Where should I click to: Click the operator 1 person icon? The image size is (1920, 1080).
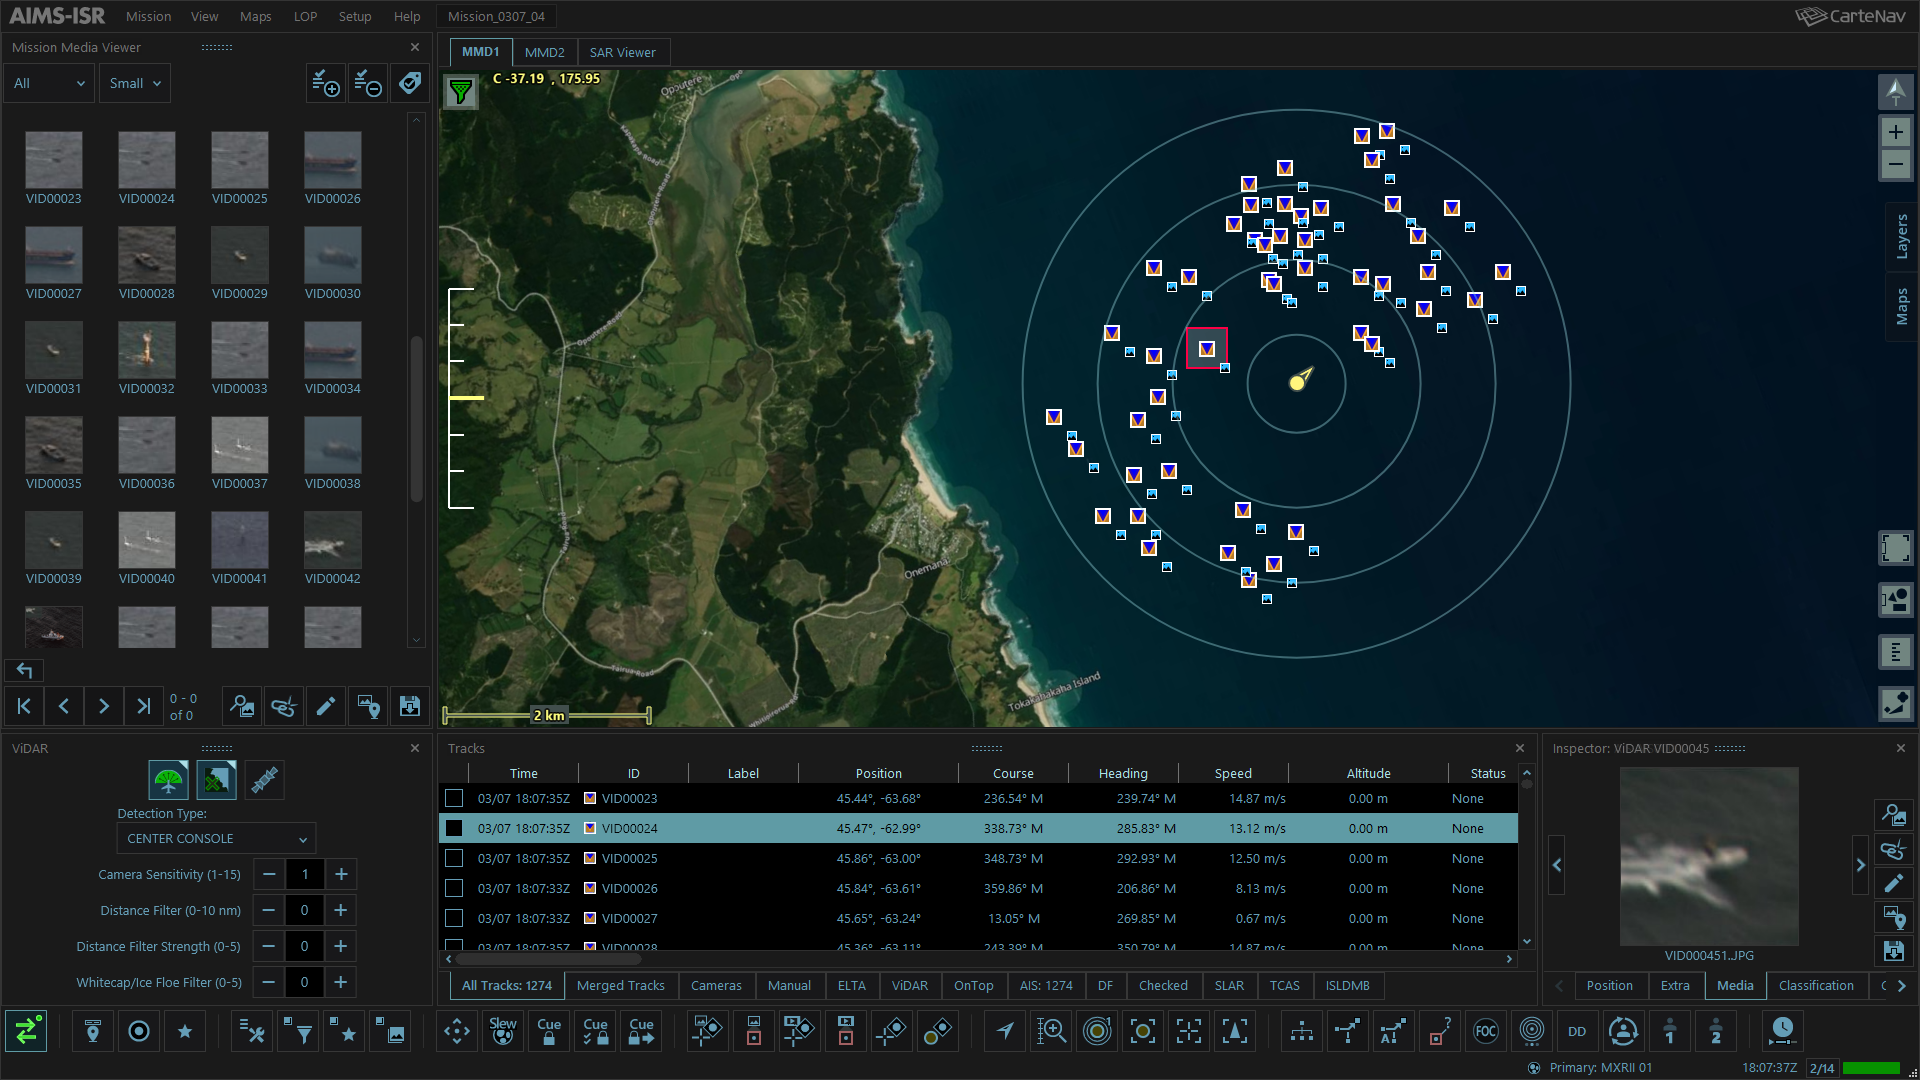tap(1669, 1031)
